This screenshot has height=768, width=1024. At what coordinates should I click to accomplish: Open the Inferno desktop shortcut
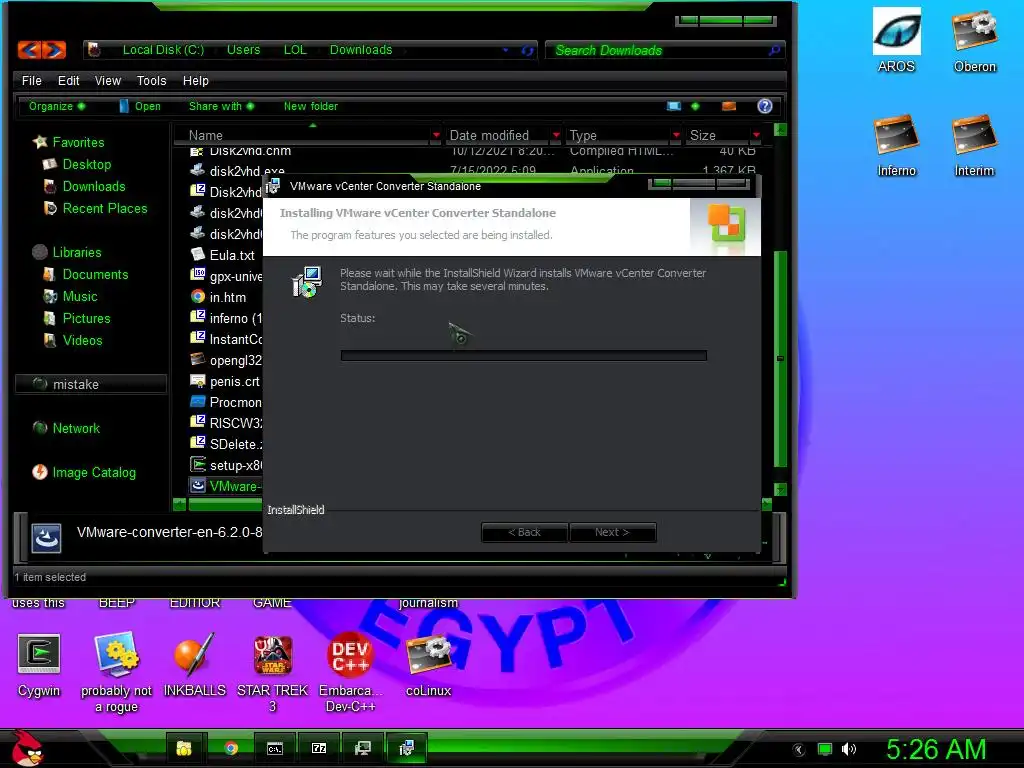tap(897, 145)
